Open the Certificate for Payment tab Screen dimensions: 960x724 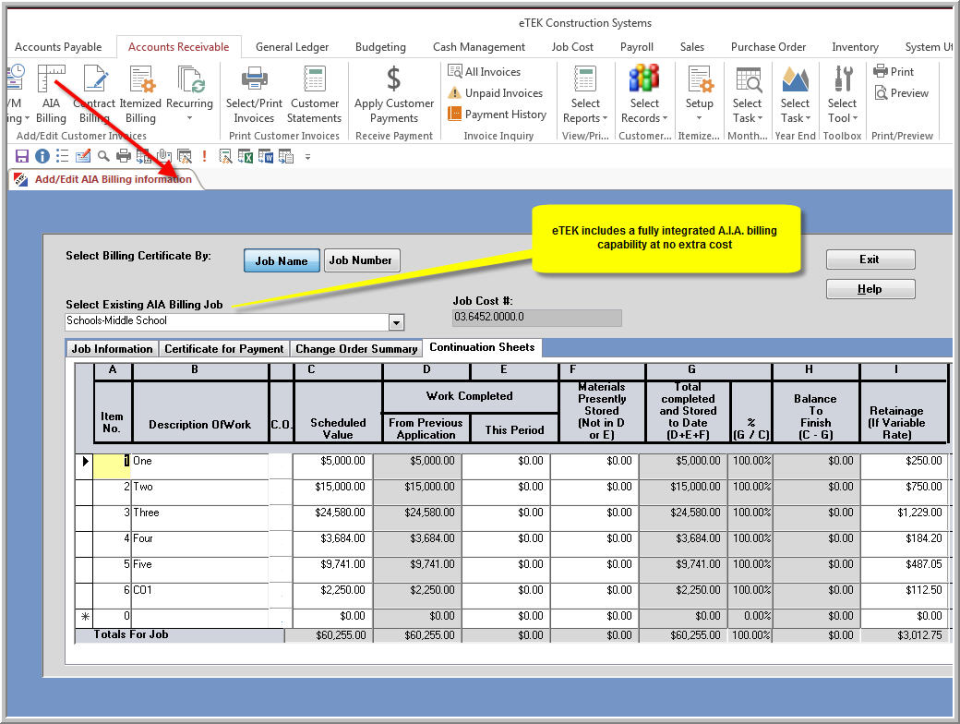pos(224,349)
